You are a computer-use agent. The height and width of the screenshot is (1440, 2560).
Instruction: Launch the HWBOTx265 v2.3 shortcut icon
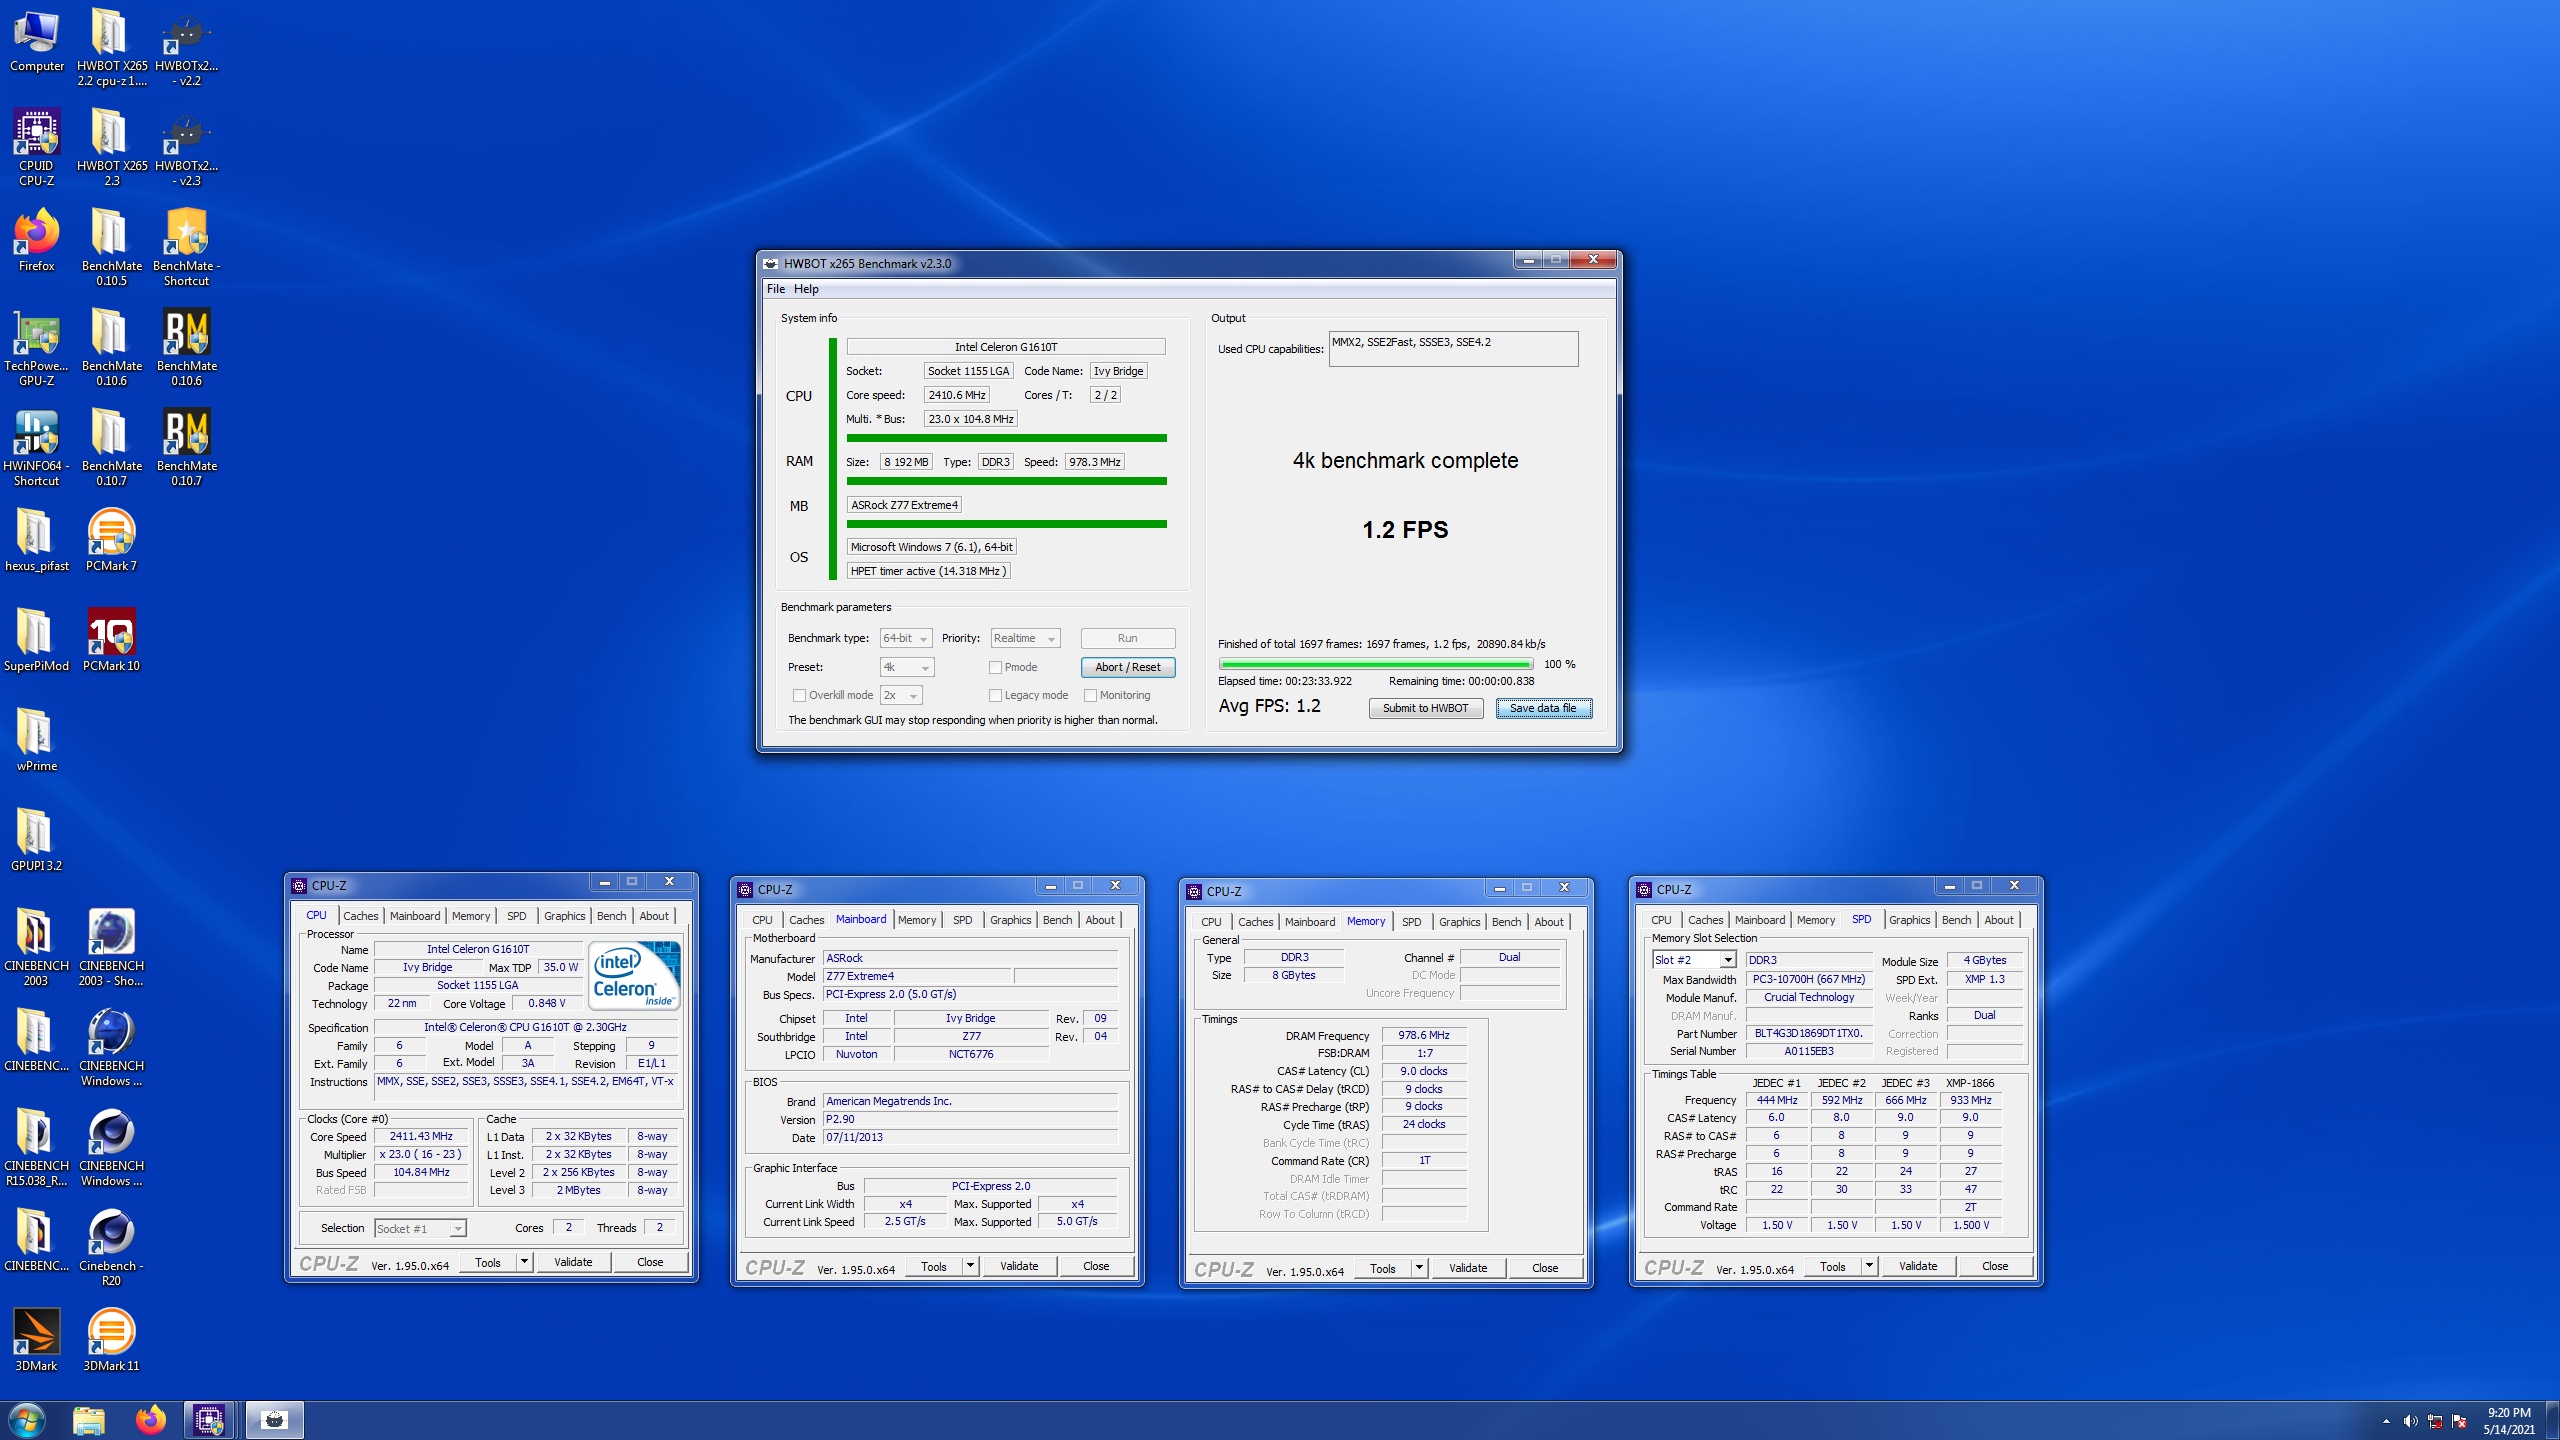pyautogui.click(x=187, y=148)
